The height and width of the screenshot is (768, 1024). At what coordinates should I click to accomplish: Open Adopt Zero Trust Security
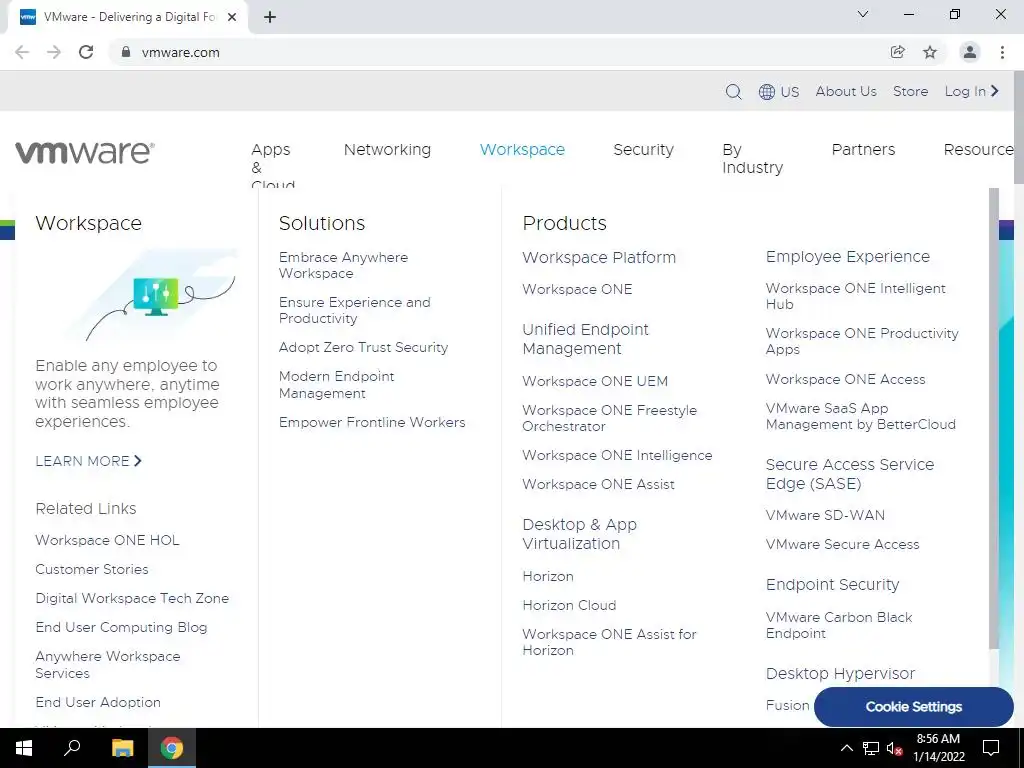click(x=363, y=347)
